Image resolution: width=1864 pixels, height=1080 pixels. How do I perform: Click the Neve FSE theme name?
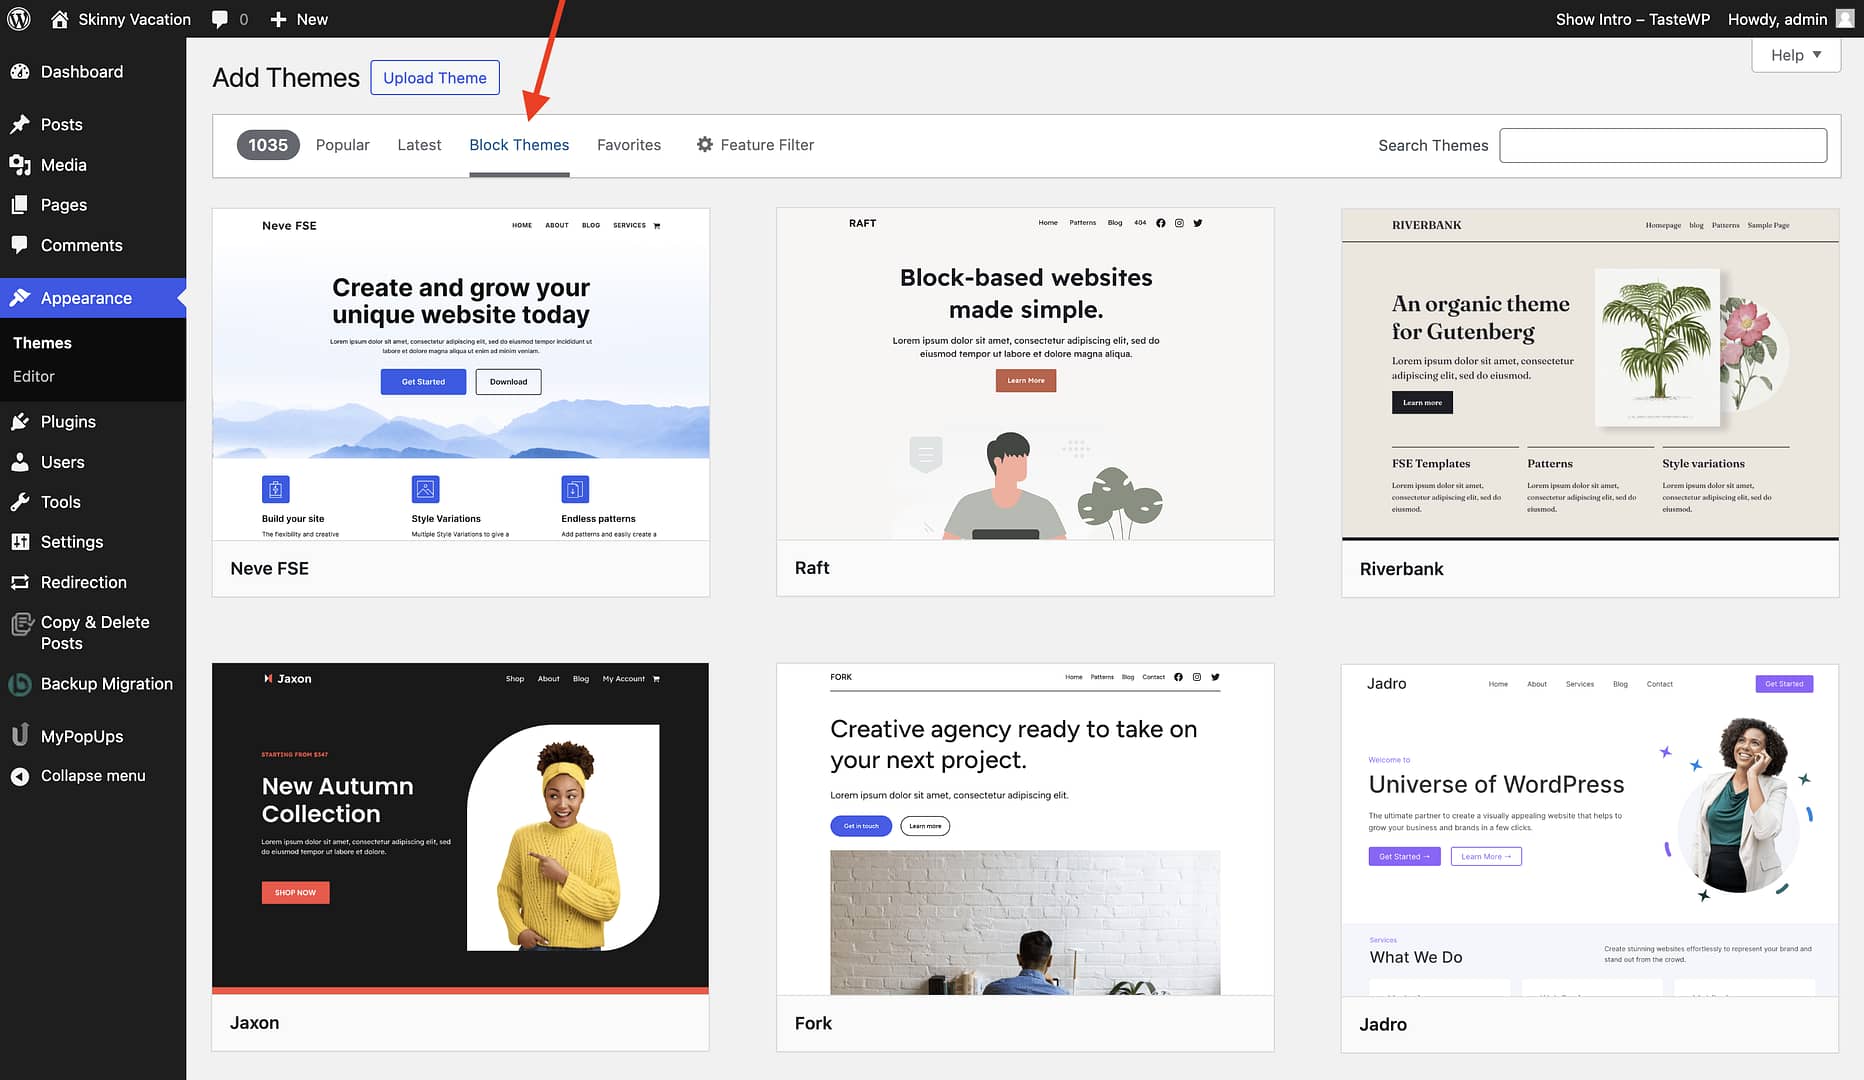pos(269,568)
